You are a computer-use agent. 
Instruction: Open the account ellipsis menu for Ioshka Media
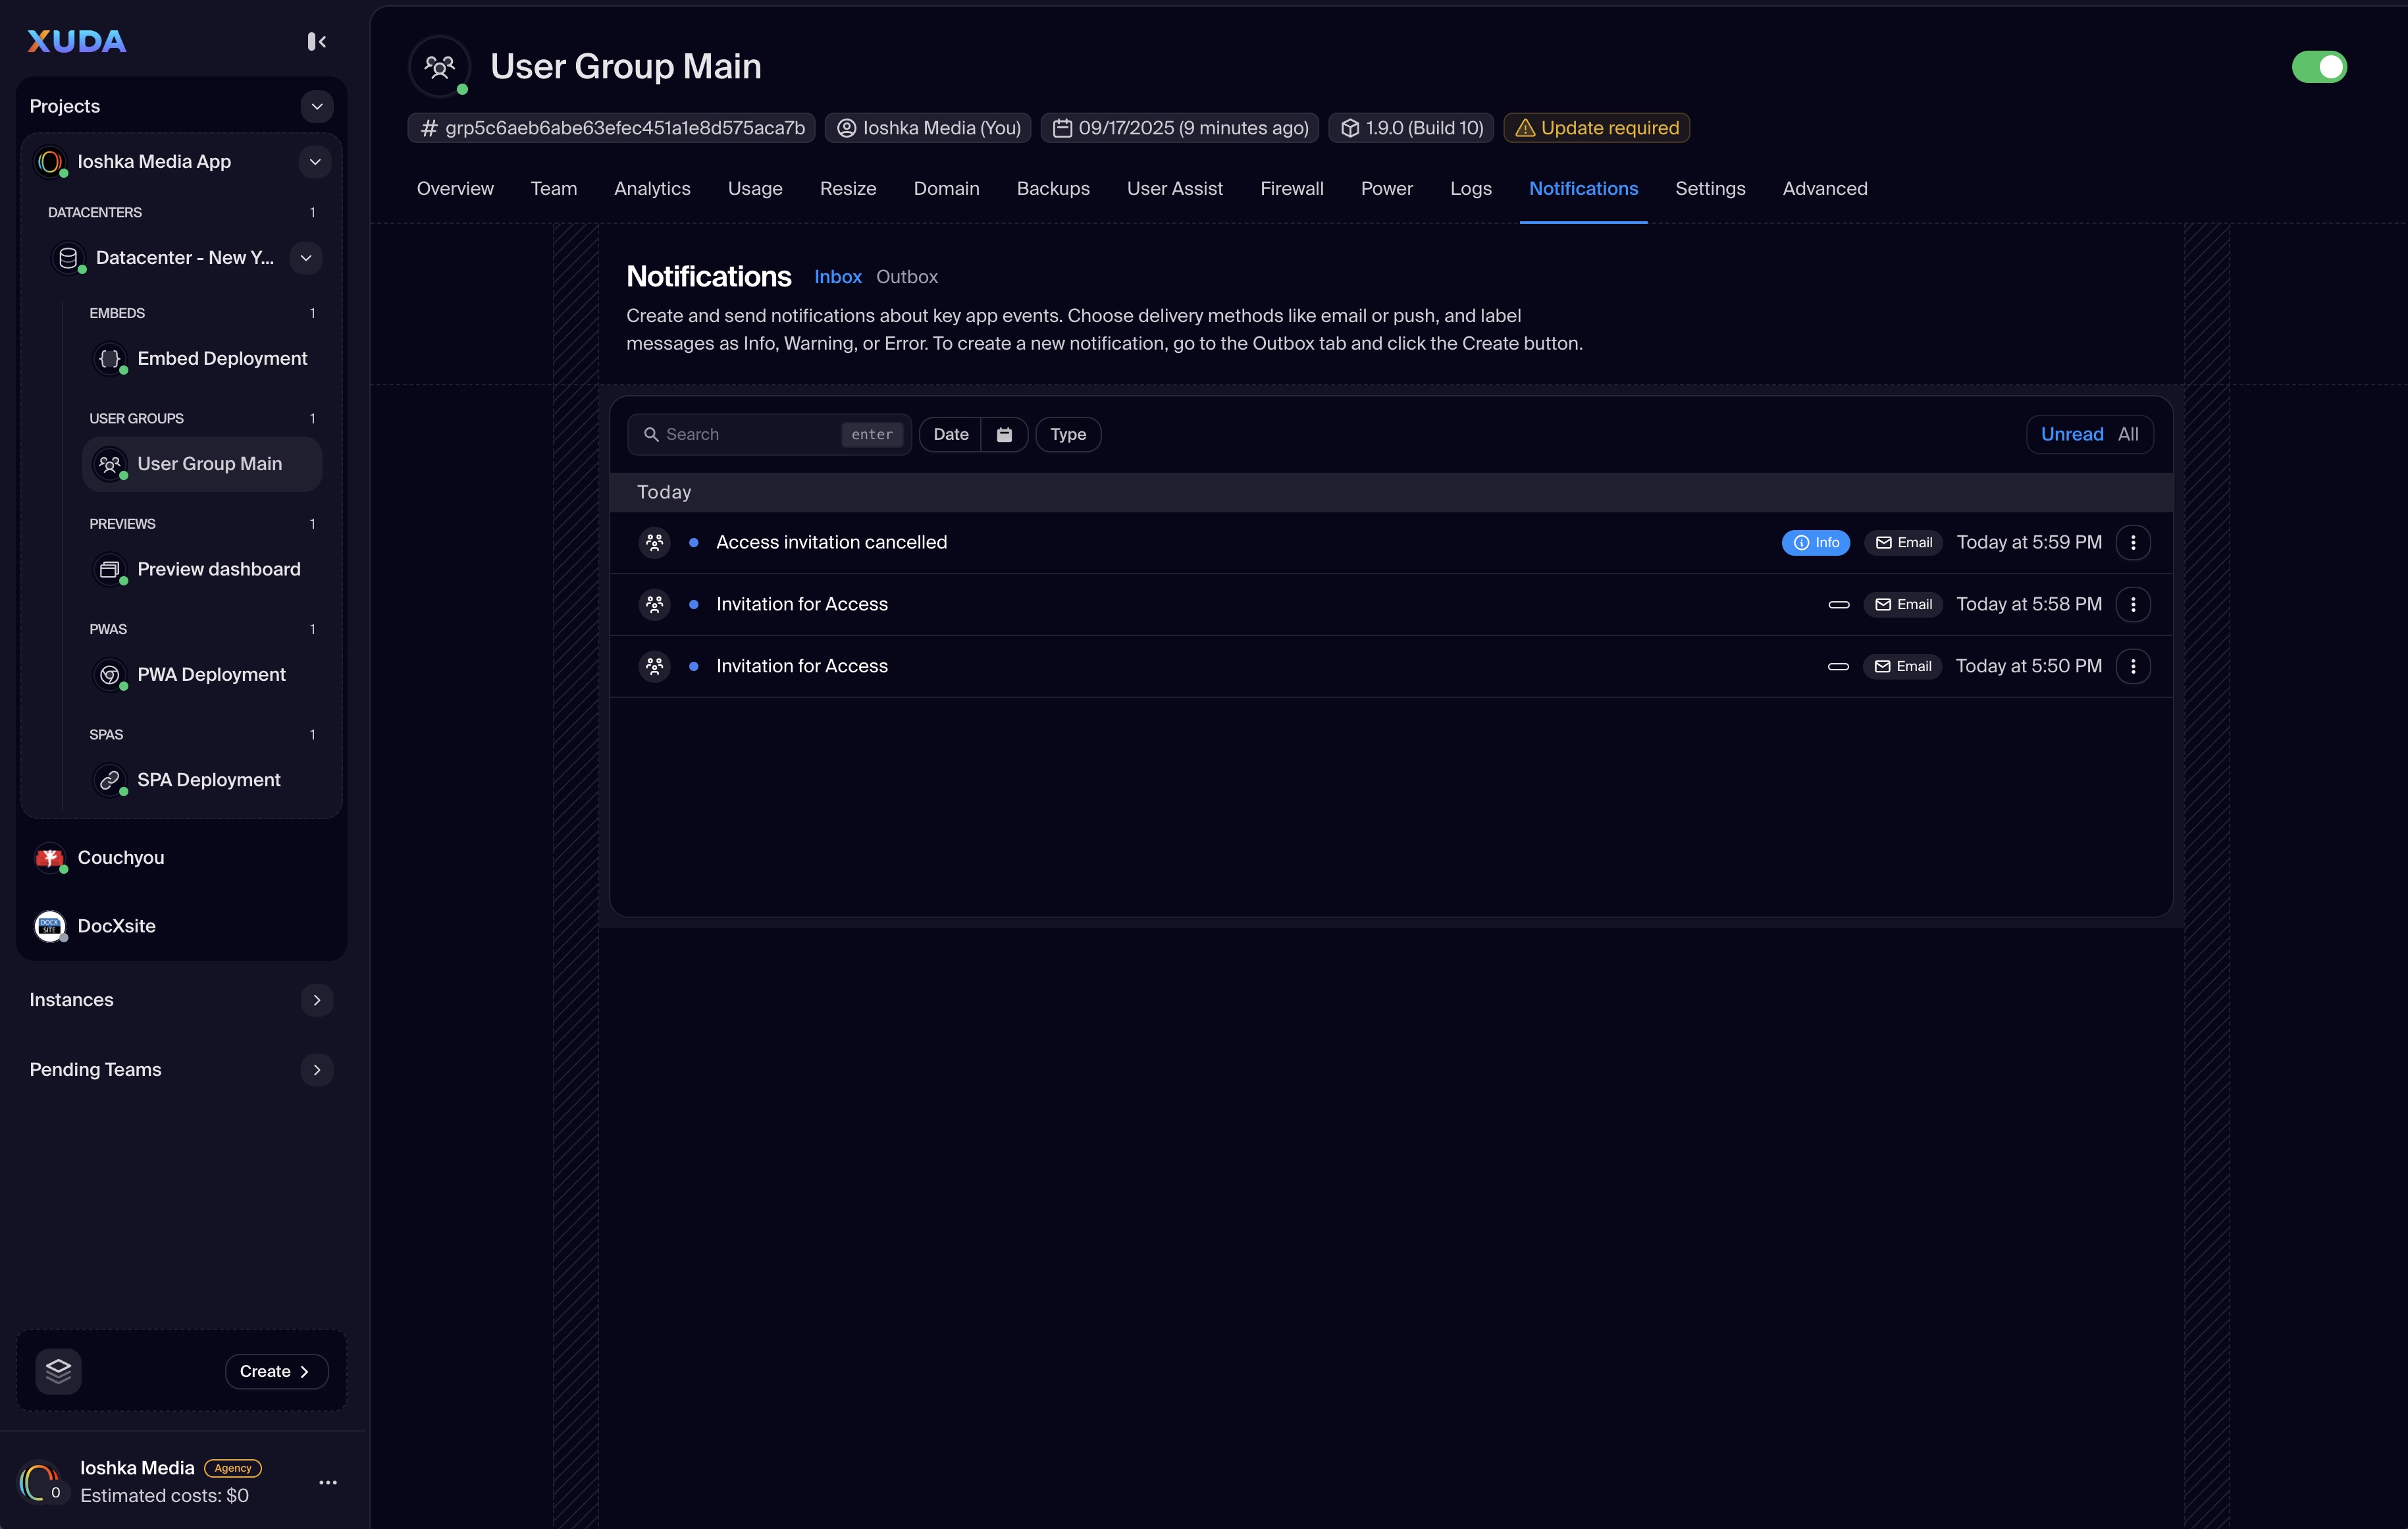coord(328,1482)
